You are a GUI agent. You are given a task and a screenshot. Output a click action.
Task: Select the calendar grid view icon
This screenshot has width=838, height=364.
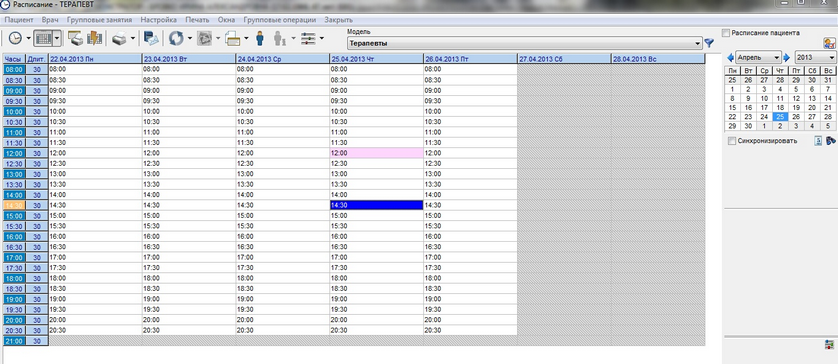[43, 38]
